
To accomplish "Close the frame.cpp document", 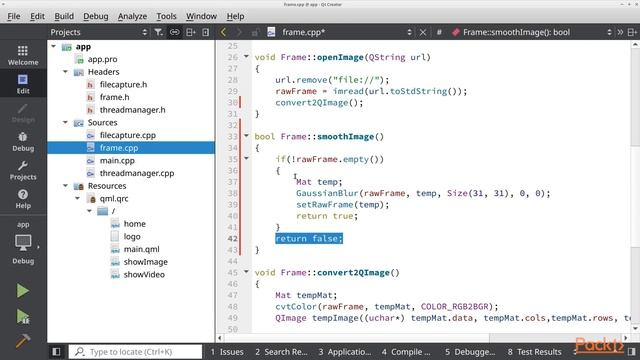I will point(423,32).
